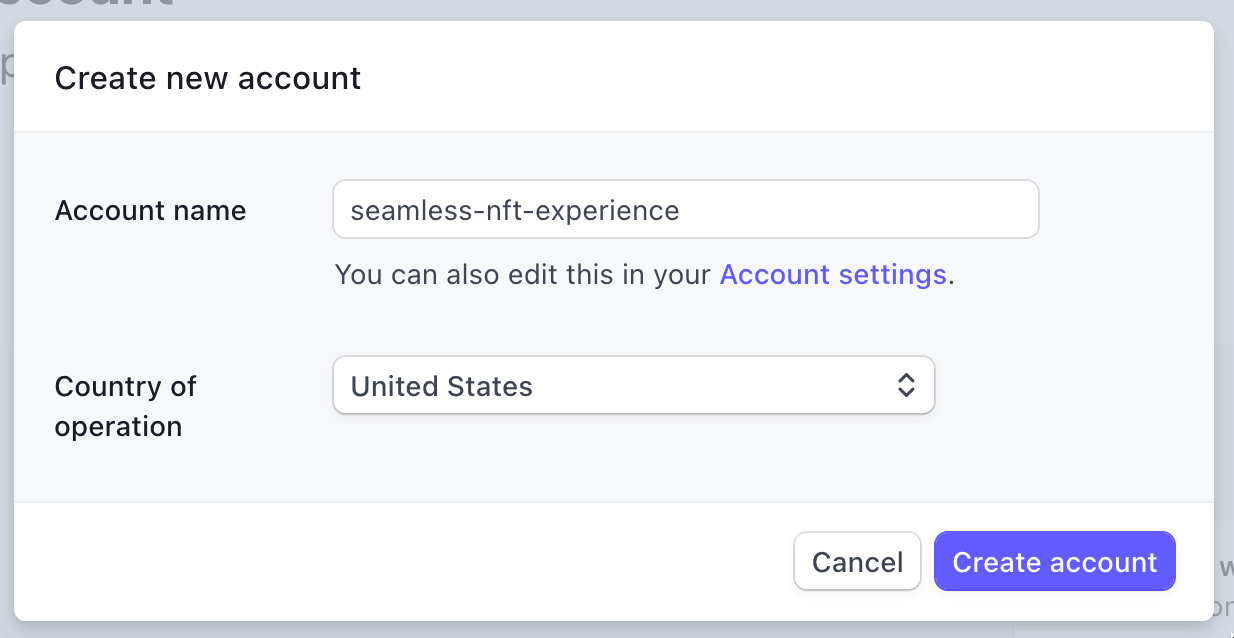Click the Country of operation label
Screen dimensions: 1234x638
point(126,406)
